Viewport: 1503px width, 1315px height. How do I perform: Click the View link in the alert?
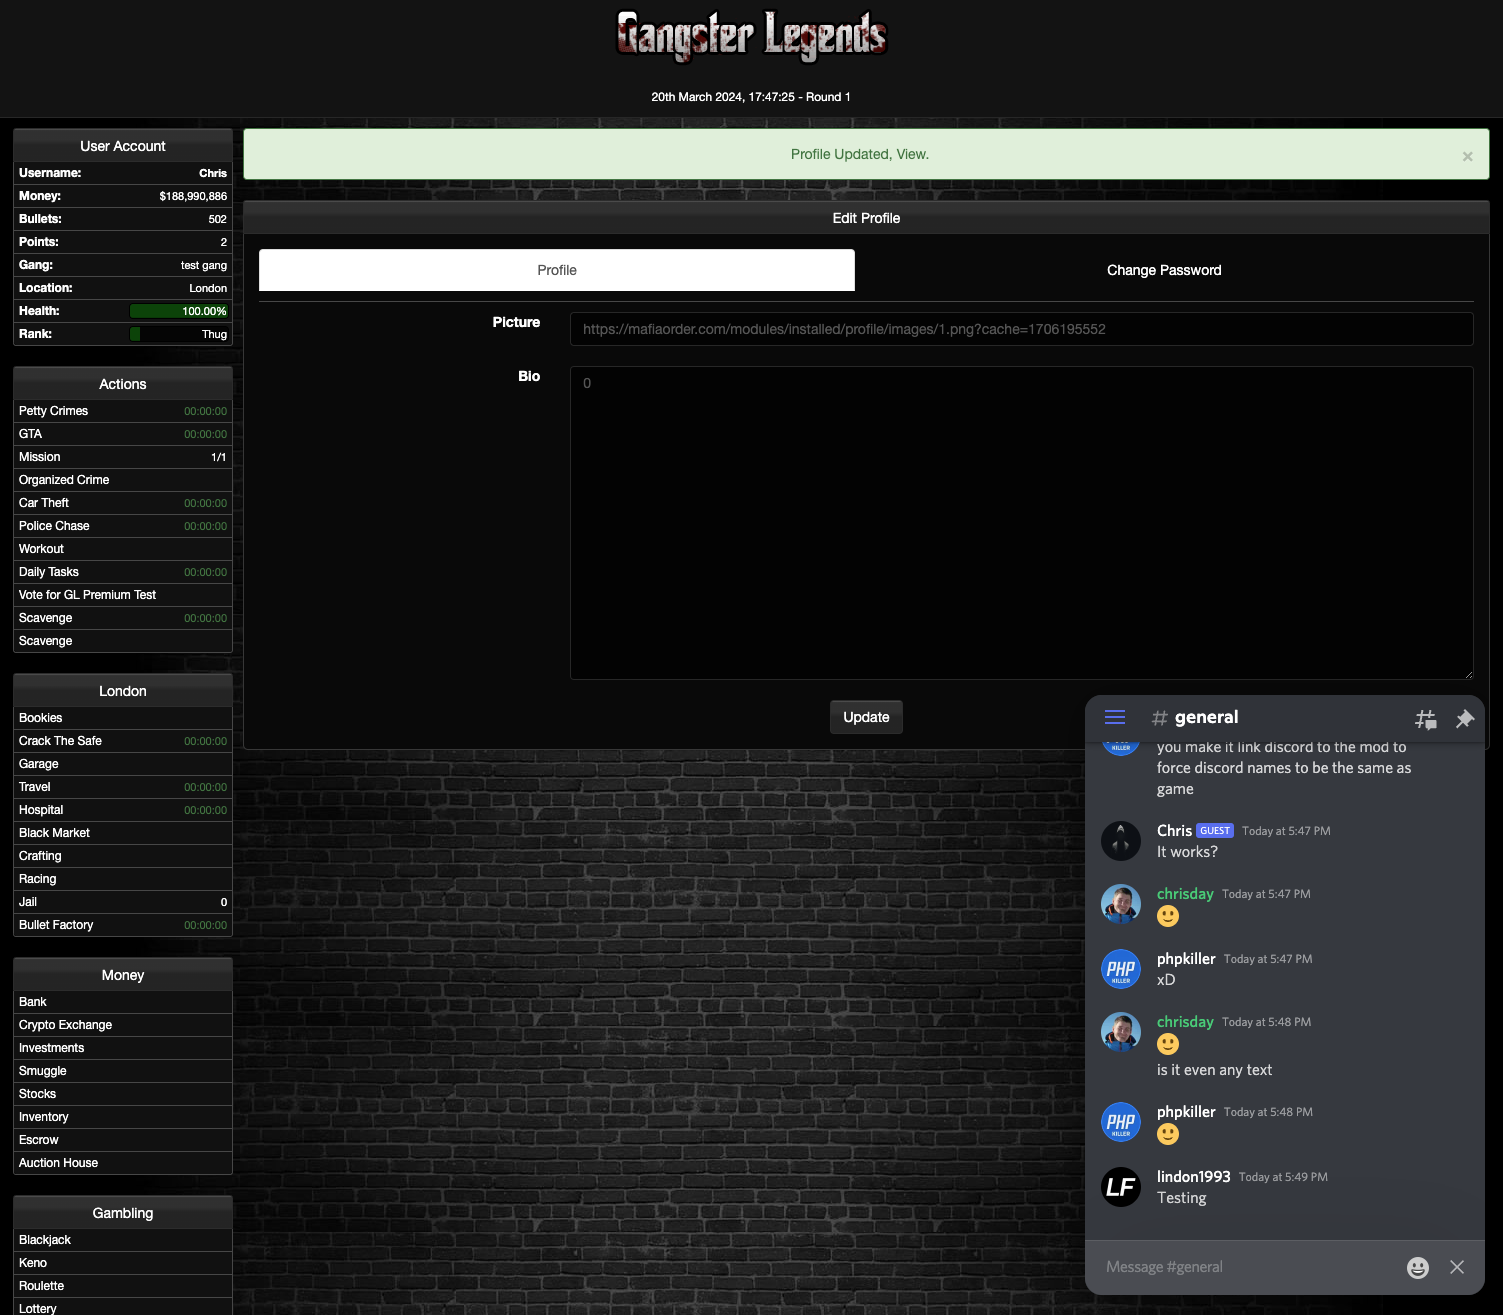pyautogui.click(x=911, y=154)
